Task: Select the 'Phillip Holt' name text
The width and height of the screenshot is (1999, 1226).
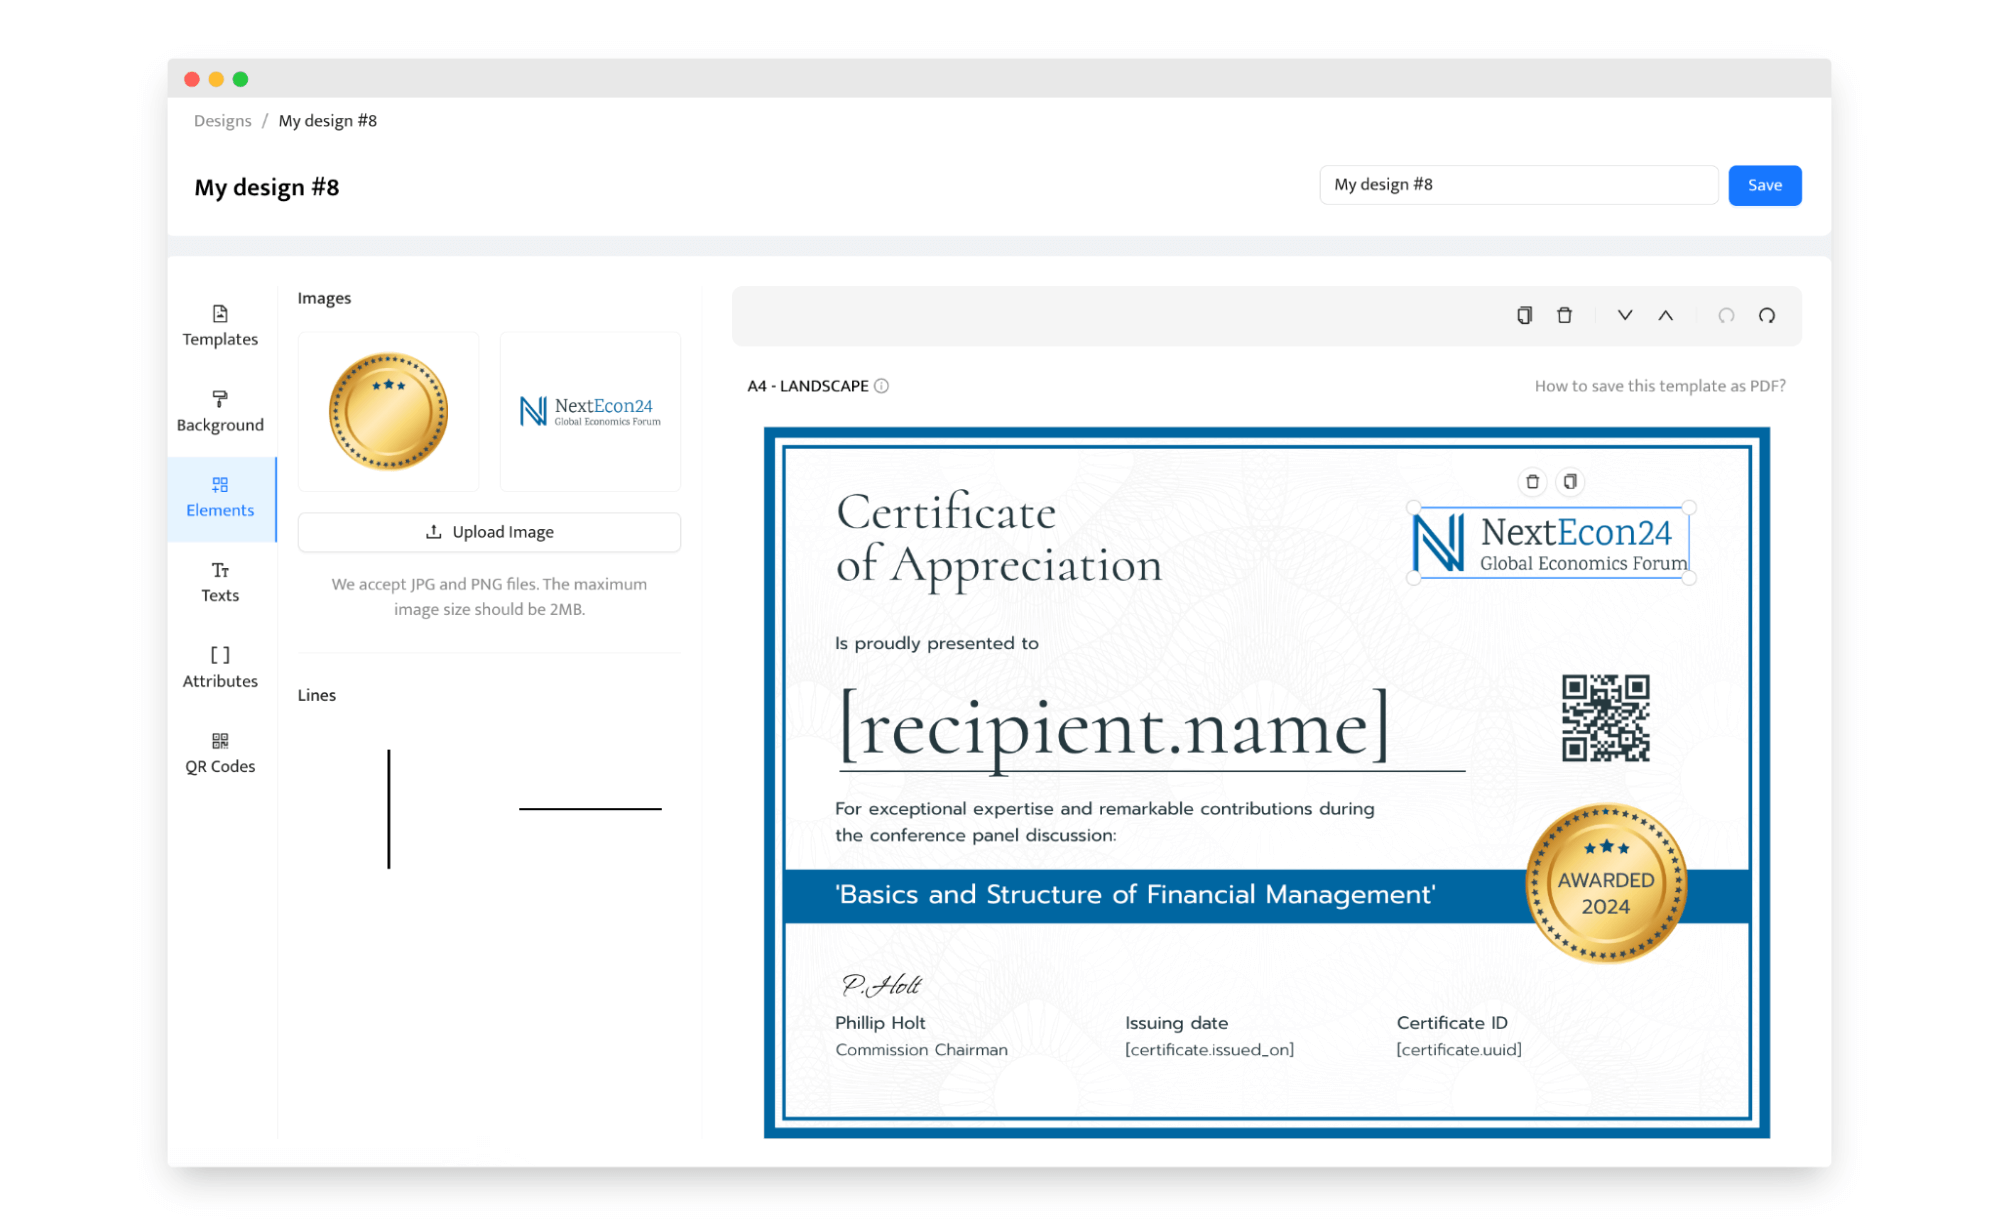Action: coord(880,1023)
